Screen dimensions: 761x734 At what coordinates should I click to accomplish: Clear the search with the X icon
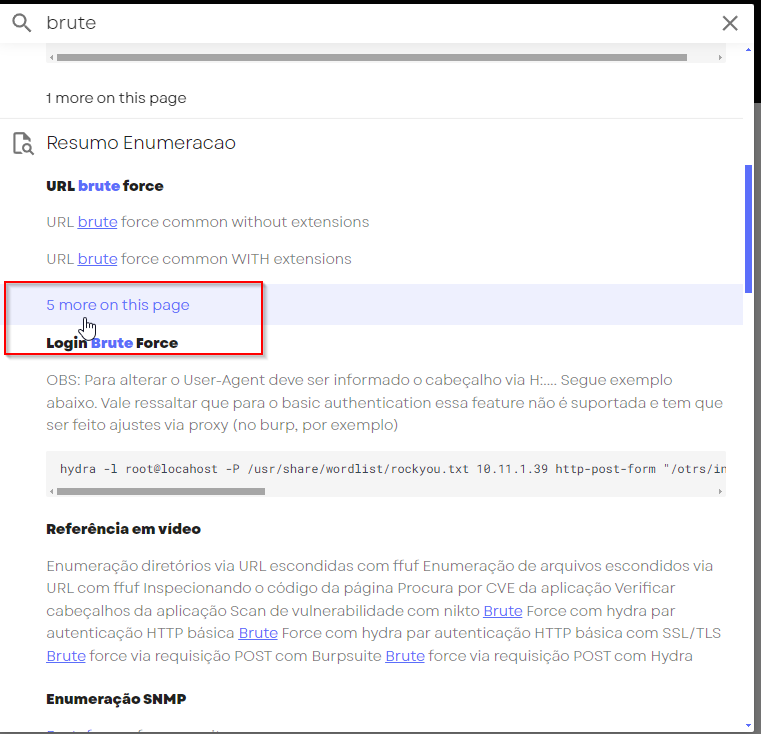(x=729, y=23)
